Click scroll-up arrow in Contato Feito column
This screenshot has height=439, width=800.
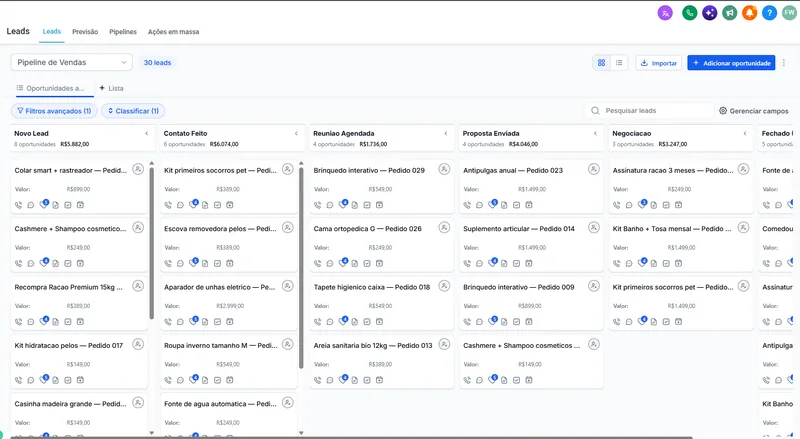[x=301, y=163]
